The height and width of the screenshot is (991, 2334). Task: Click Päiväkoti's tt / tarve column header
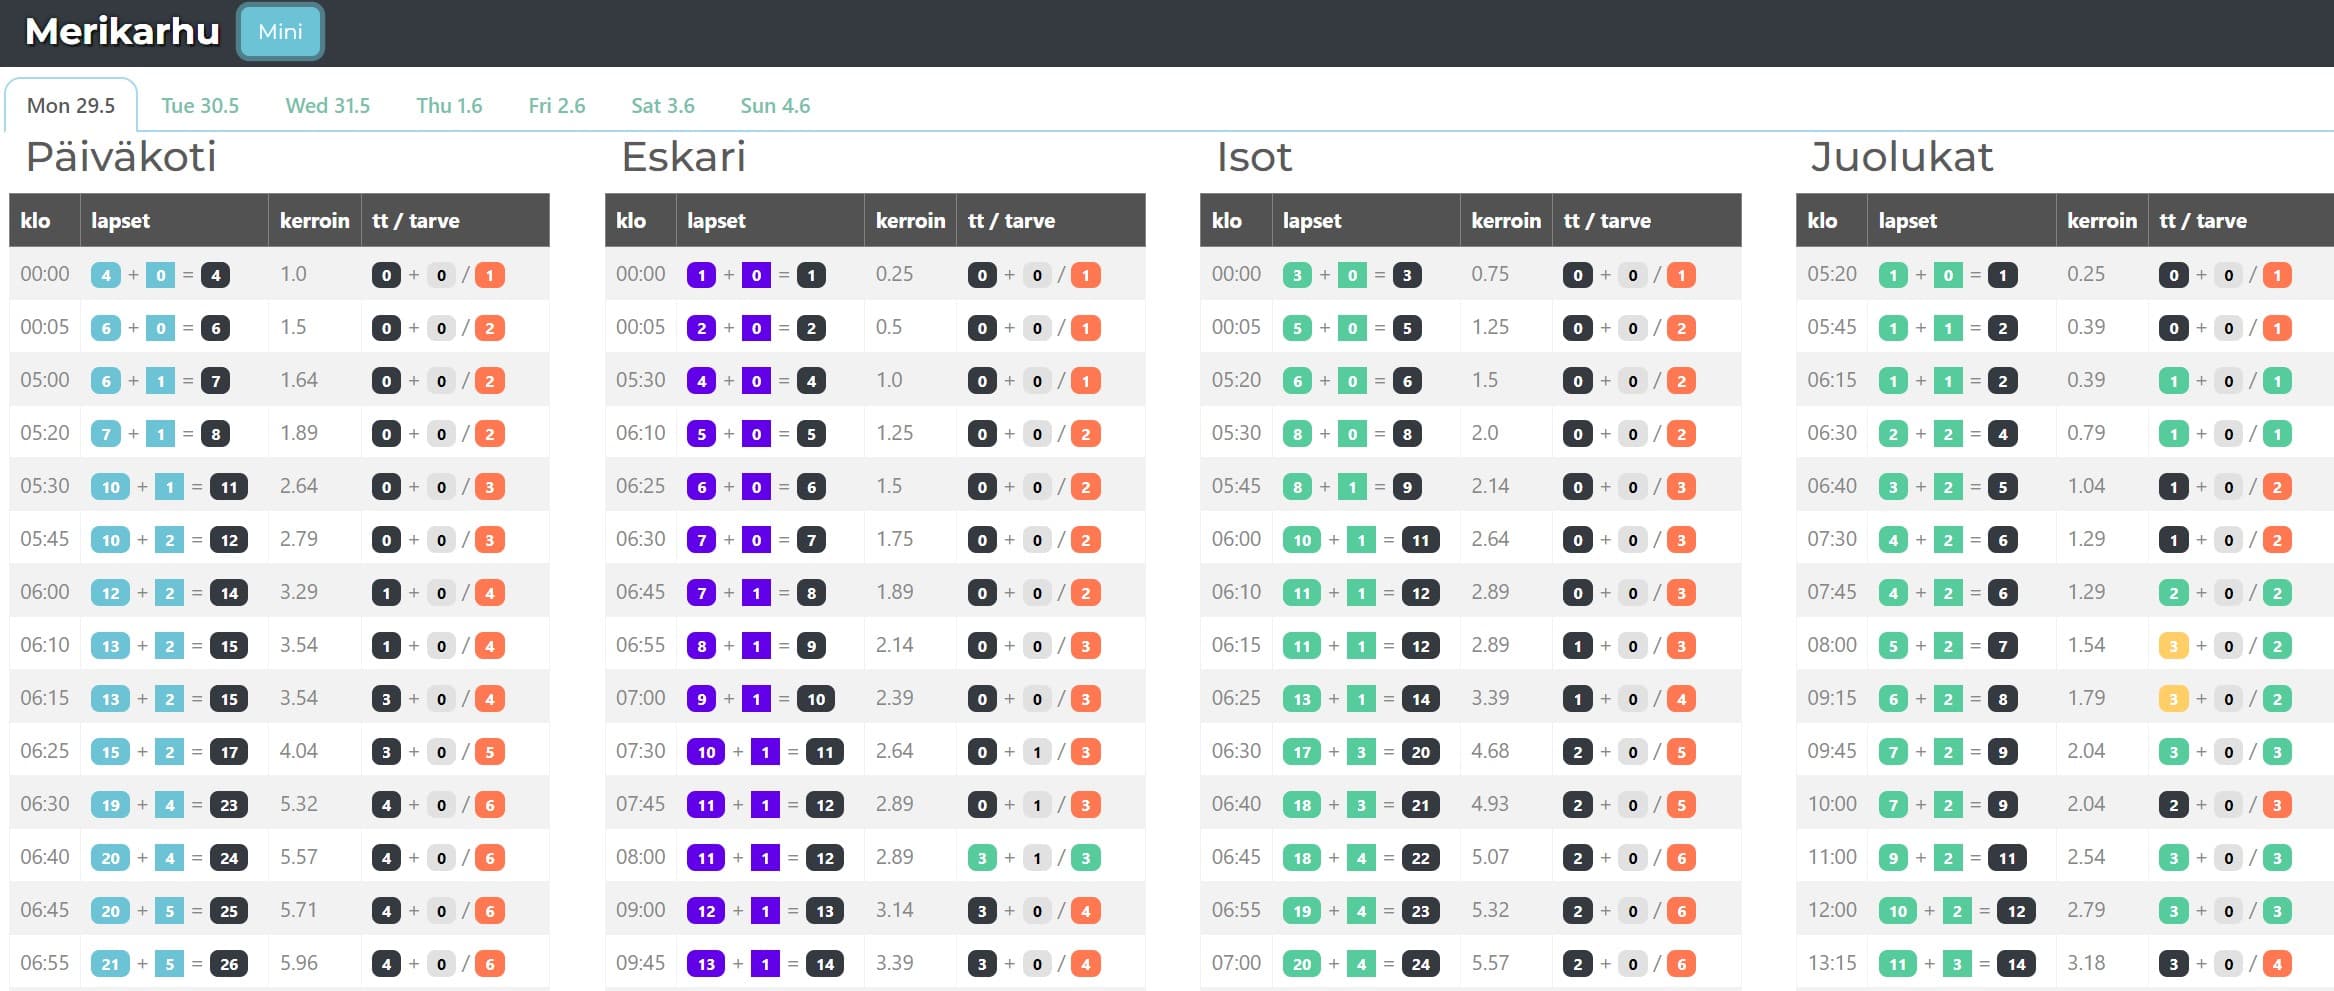click(x=415, y=221)
